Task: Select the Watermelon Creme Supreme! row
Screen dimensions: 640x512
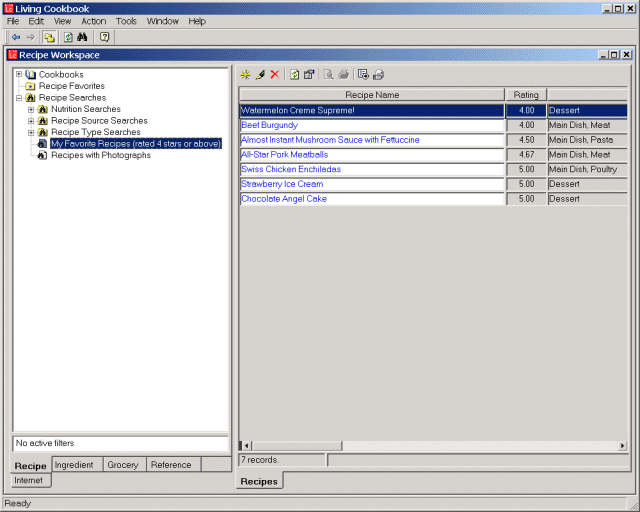Action: tap(433, 110)
